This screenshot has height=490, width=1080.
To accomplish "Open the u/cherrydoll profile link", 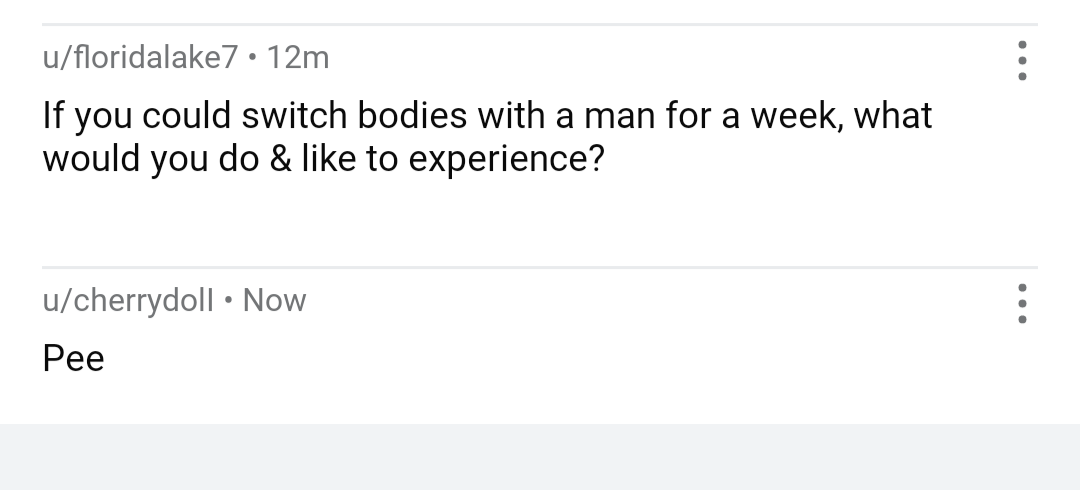I will click(127, 300).
